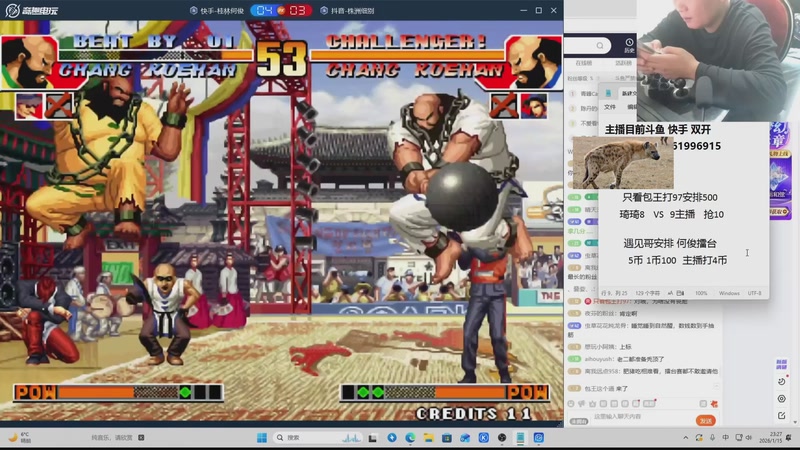This screenshot has width=800, height=450.
Task: Click the purple promotional banner on right edge
Action: 780,170
